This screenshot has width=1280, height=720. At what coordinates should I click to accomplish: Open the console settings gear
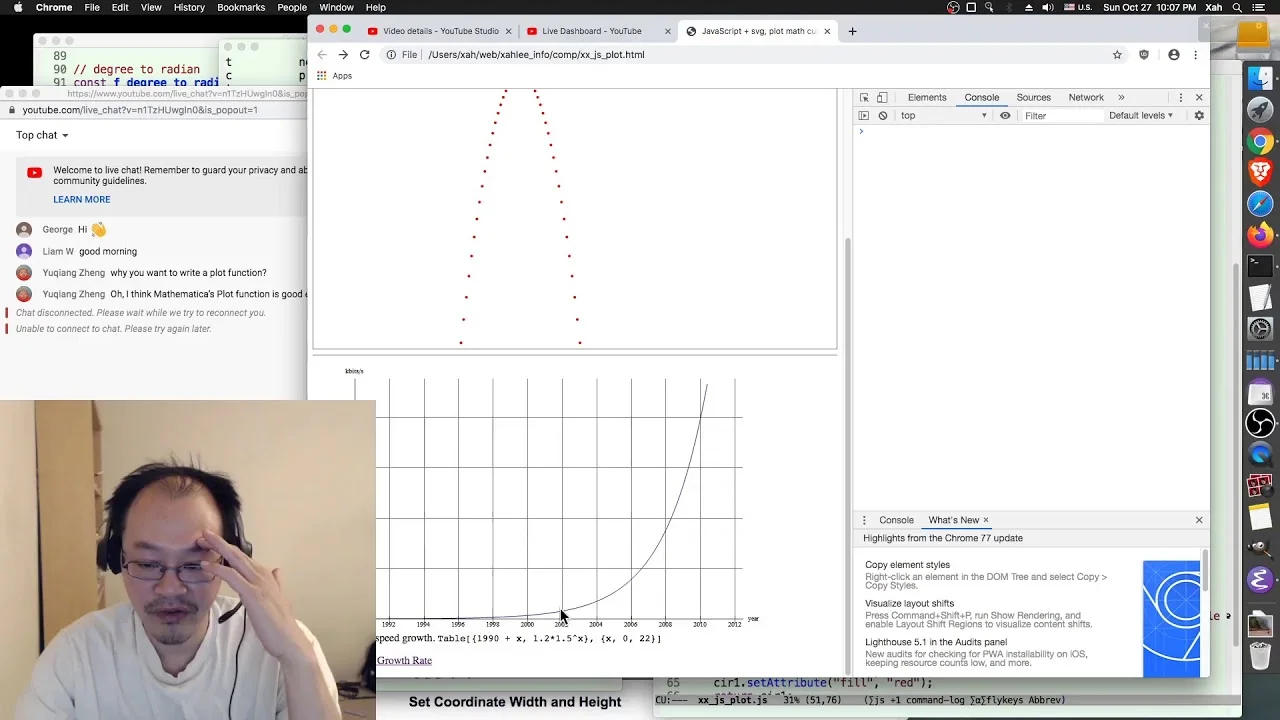[x=1199, y=116]
